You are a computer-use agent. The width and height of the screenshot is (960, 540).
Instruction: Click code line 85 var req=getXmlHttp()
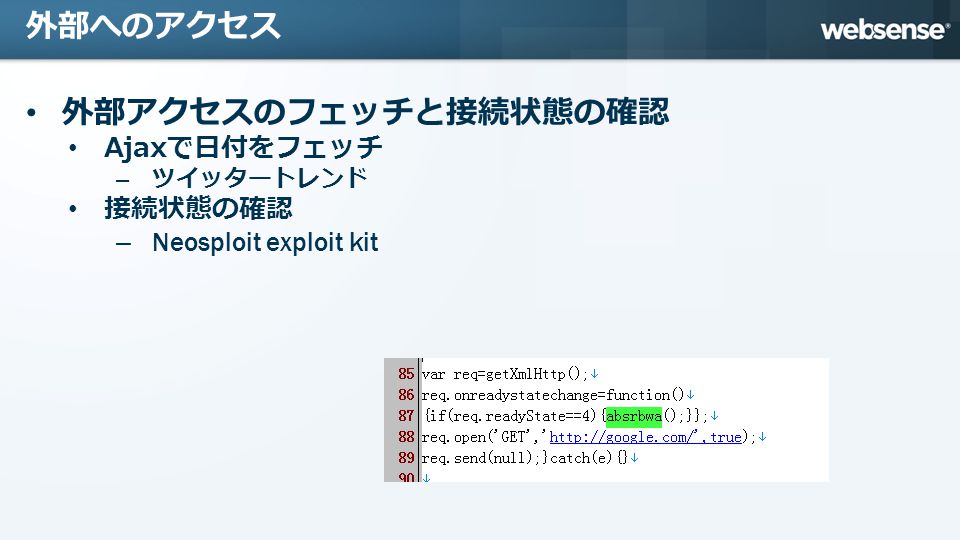(x=505, y=374)
